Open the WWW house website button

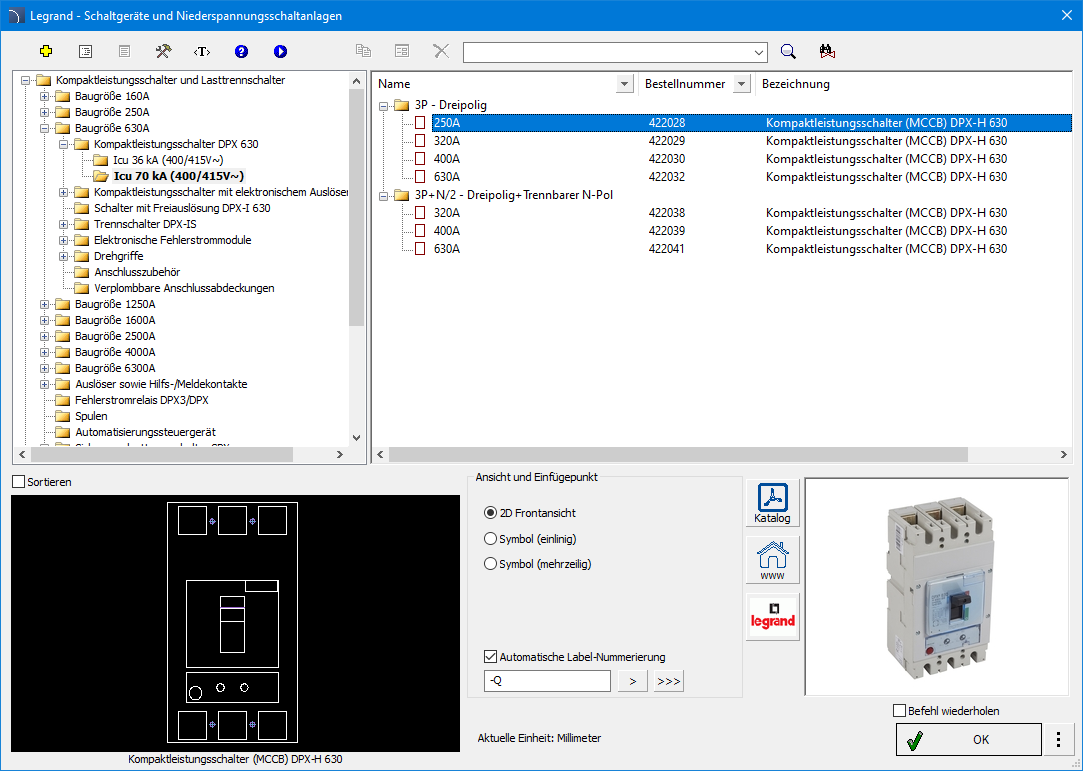click(772, 560)
